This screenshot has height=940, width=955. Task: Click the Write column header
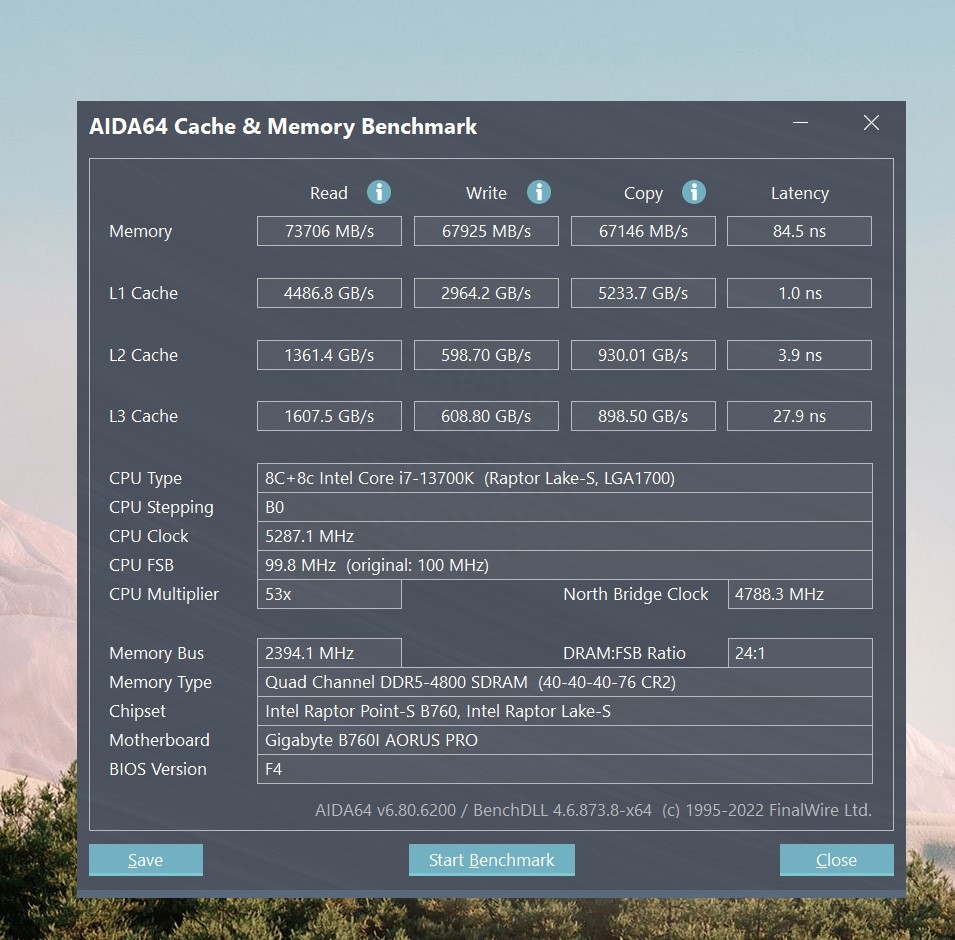[x=486, y=193]
